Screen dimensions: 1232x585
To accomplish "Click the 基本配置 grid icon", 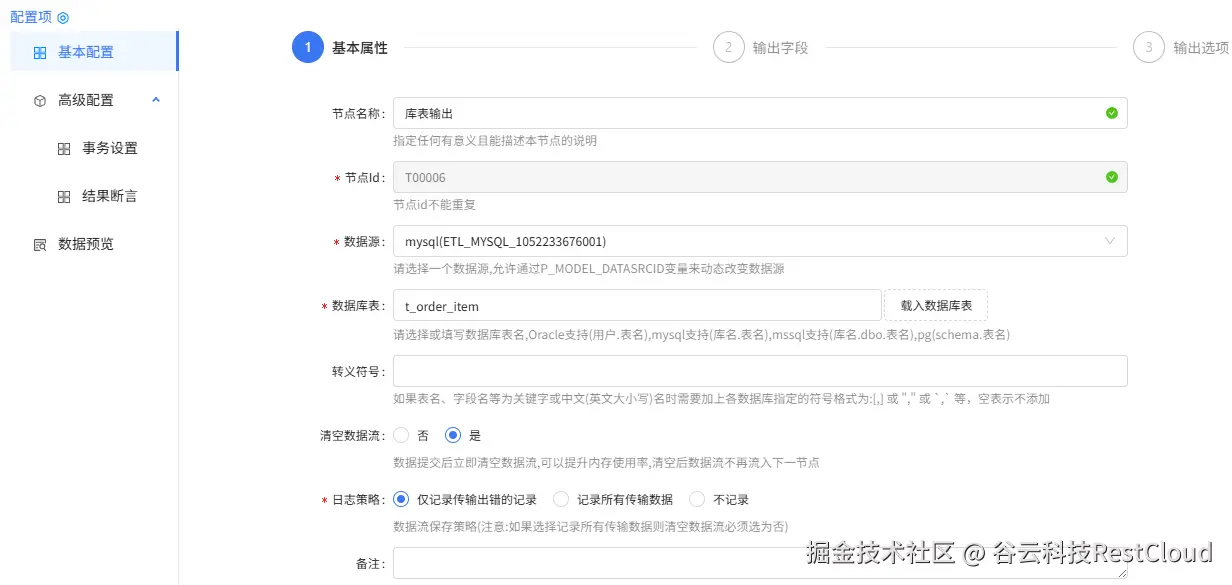I will 40,53.
